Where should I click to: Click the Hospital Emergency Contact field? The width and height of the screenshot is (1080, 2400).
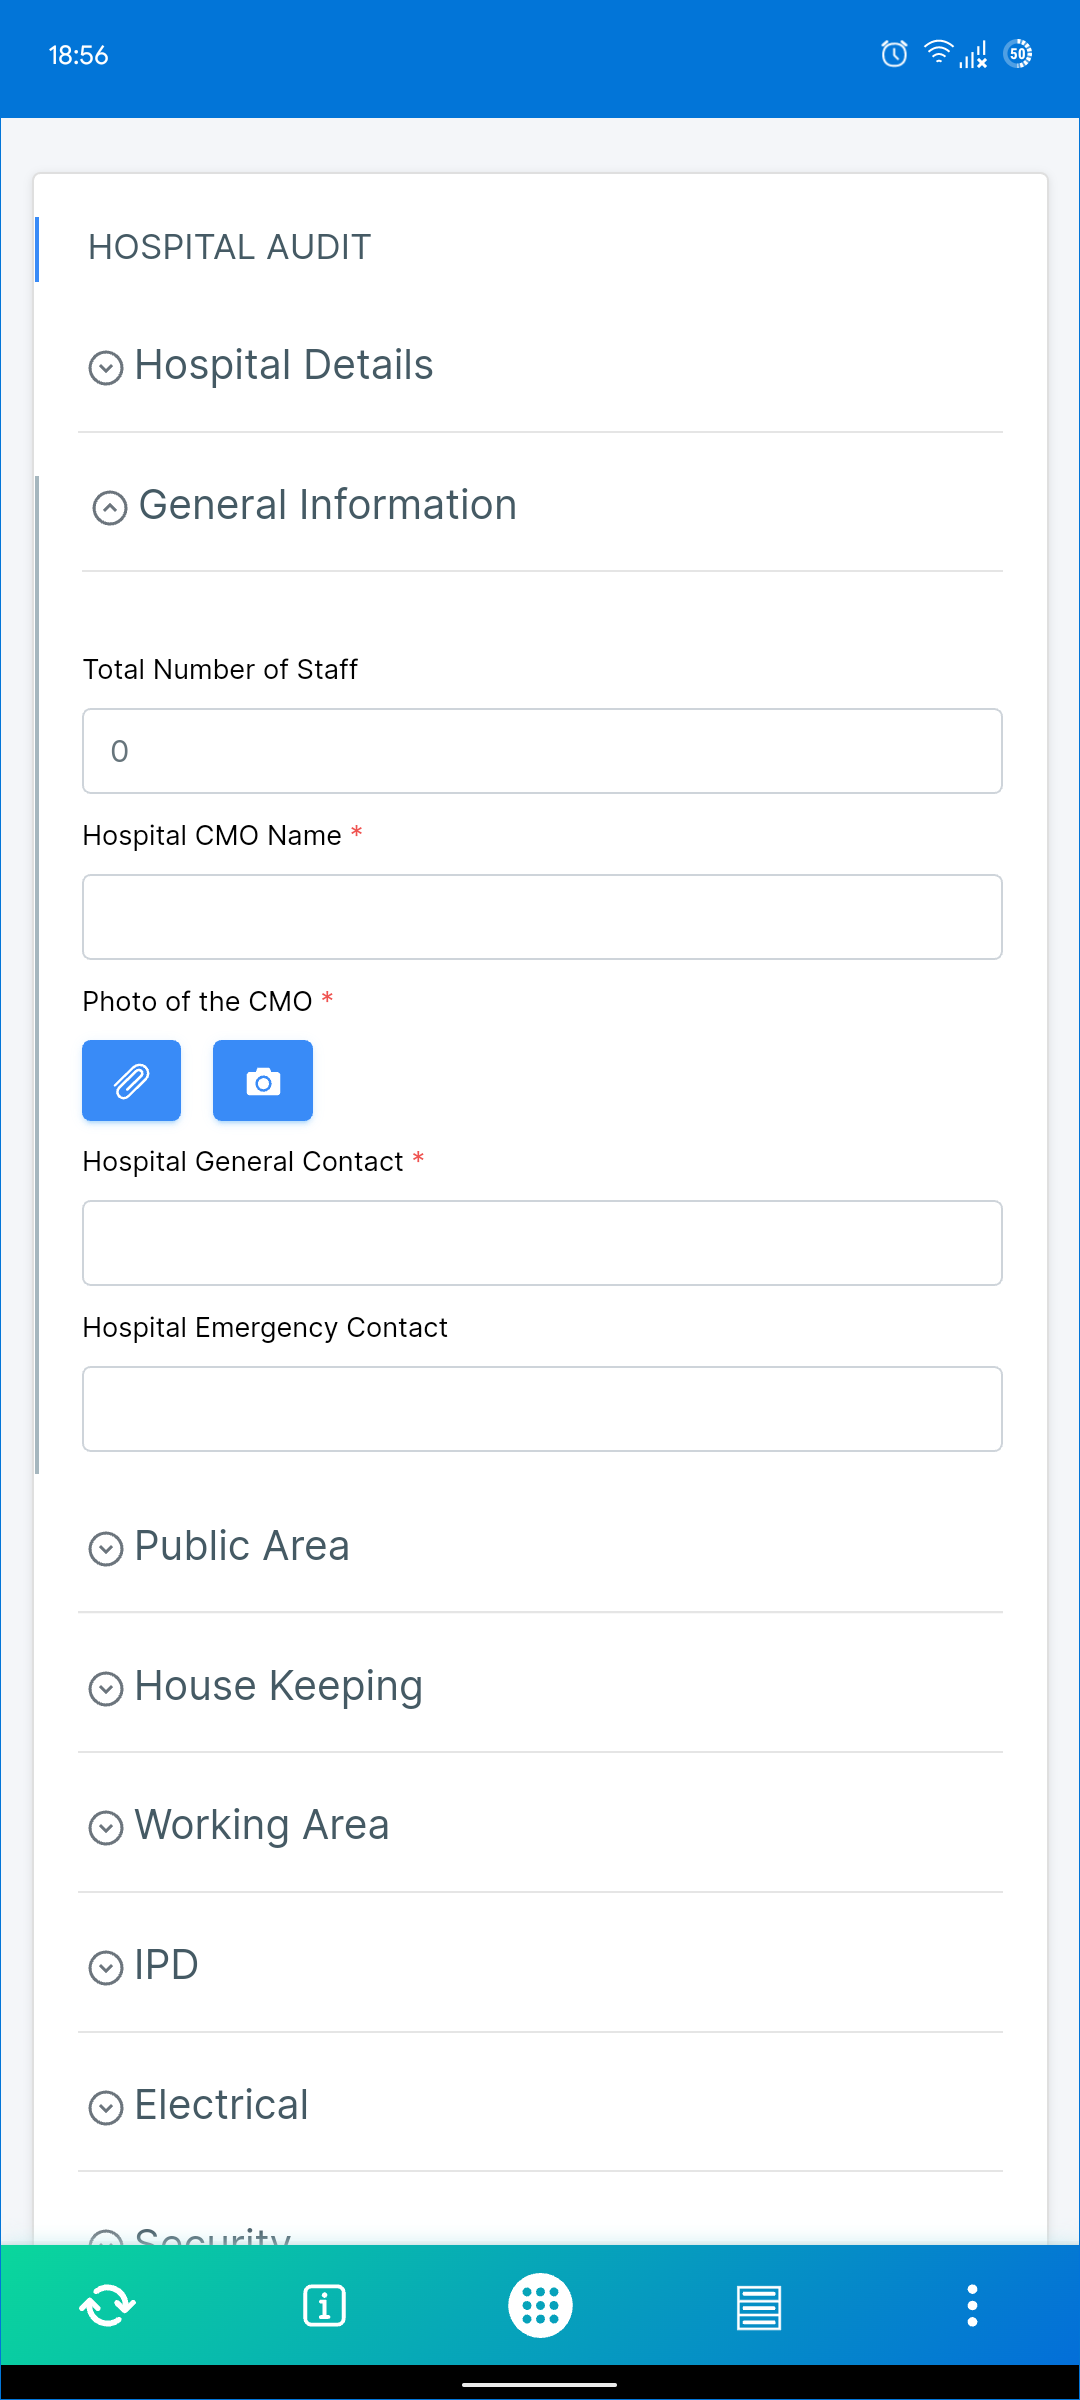pyautogui.click(x=542, y=1409)
